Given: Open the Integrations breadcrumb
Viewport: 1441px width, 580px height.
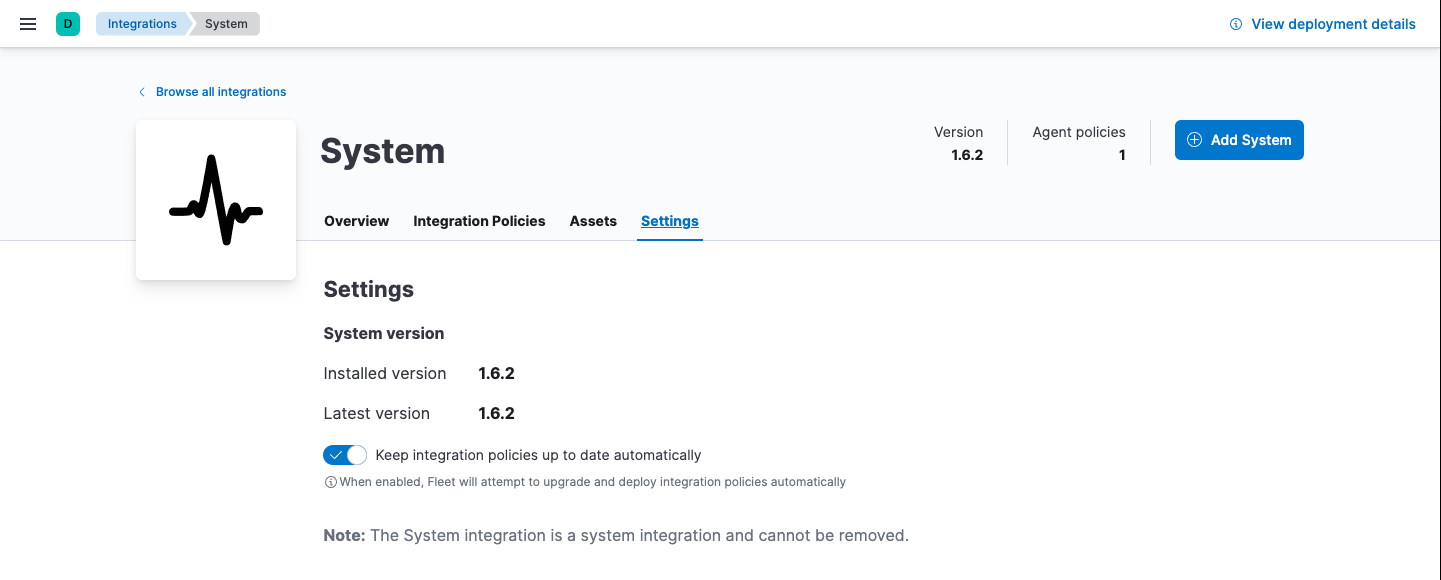Looking at the screenshot, I should [x=141, y=23].
